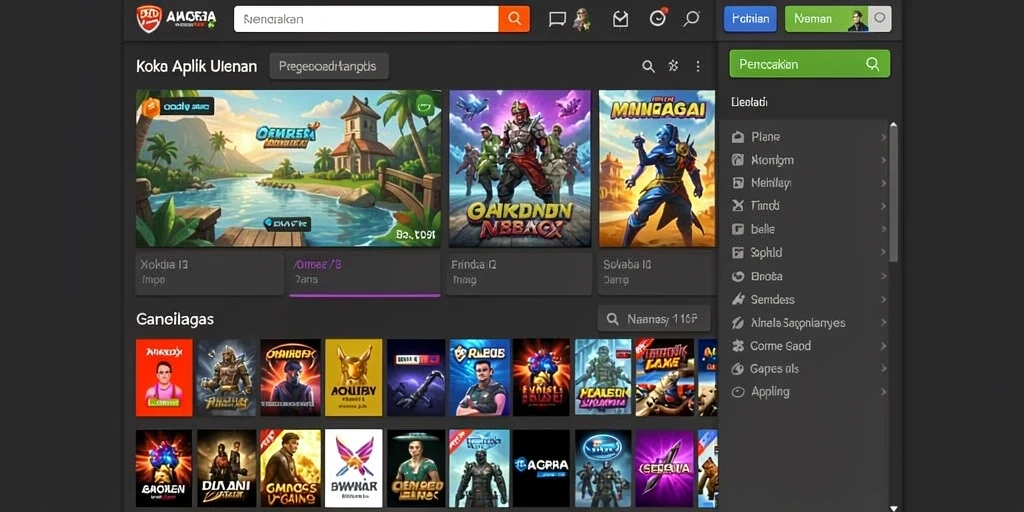The height and width of the screenshot is (512, 1024).
Task: Expand the Xtomigm category chevron
Action: (884, 160)
